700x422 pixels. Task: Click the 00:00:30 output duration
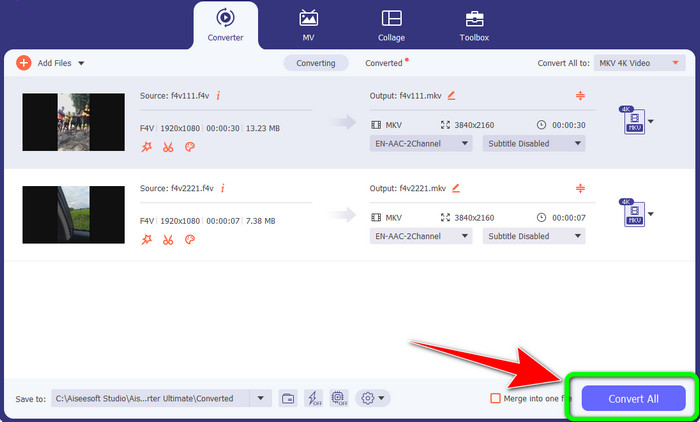(x=569, y=125)
